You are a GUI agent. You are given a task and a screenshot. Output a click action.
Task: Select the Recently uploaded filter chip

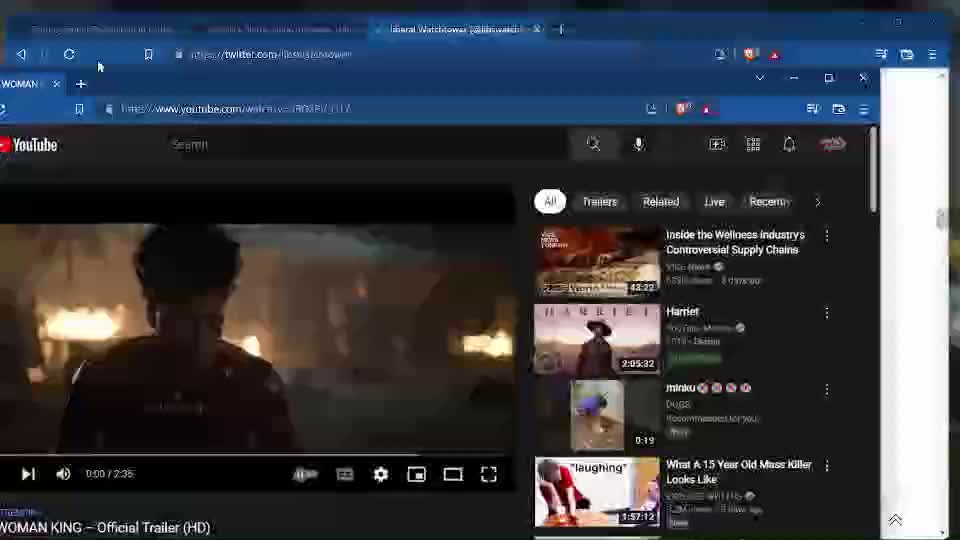point(769,201)
